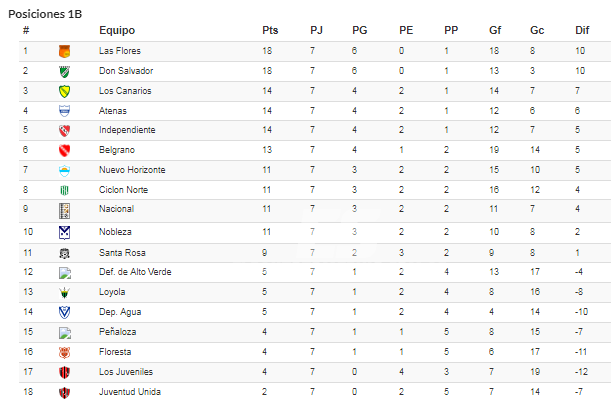Click the Equipo column header
Viewport: 611px width, 413px height.
pos(117,30)
